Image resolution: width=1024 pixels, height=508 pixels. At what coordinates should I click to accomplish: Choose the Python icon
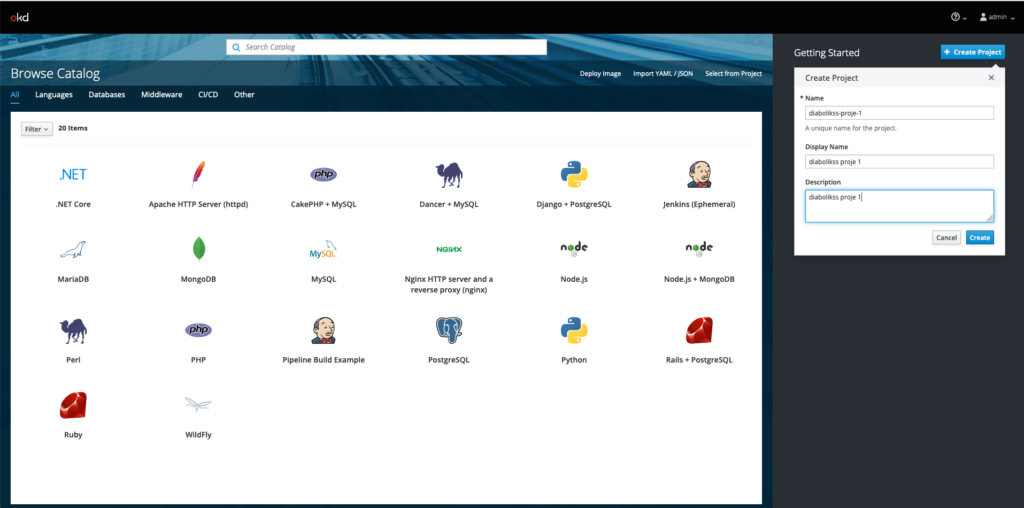[x=573, y=330]
